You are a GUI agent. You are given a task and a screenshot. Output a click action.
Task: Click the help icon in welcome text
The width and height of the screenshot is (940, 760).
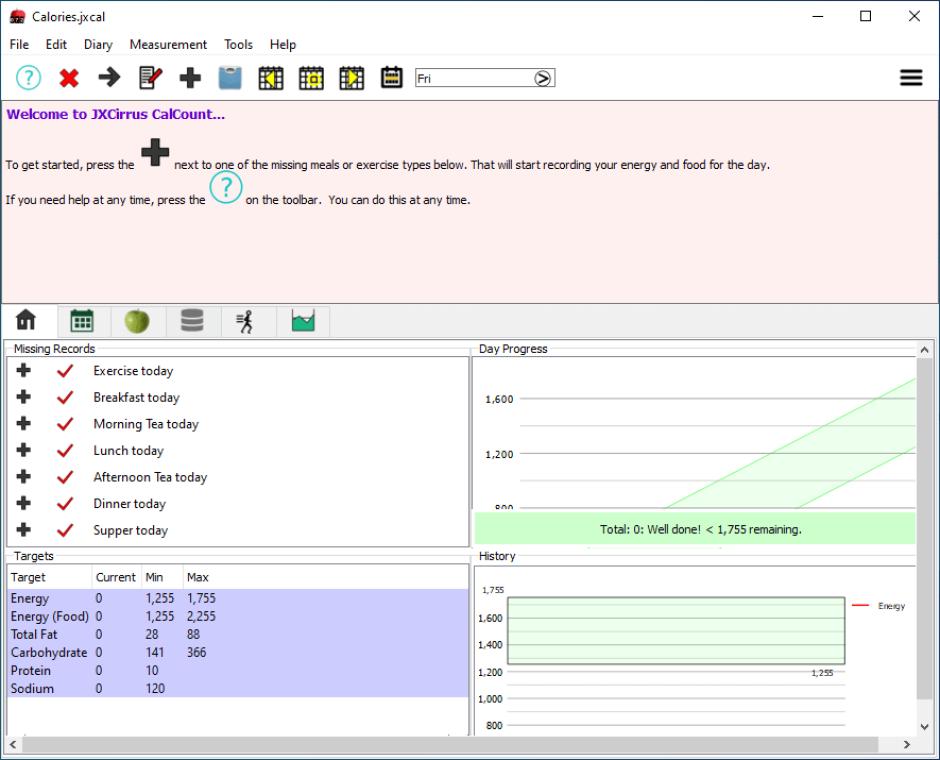[226, 188]
